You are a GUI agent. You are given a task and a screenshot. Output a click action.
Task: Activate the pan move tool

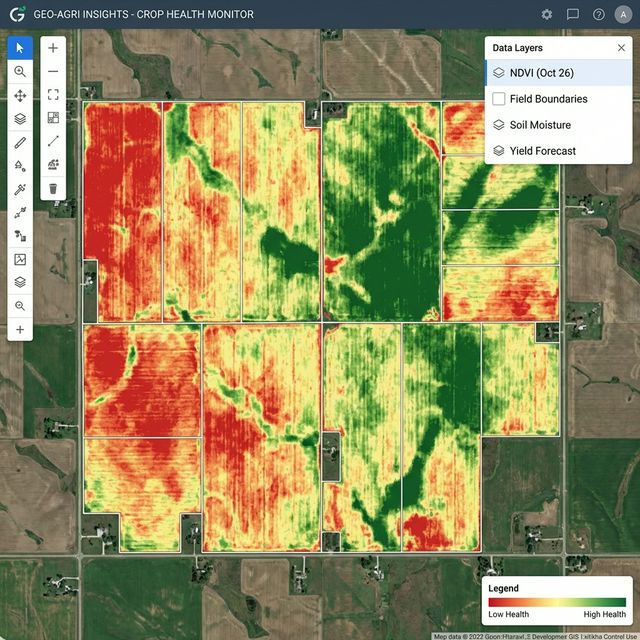(20, 96)
